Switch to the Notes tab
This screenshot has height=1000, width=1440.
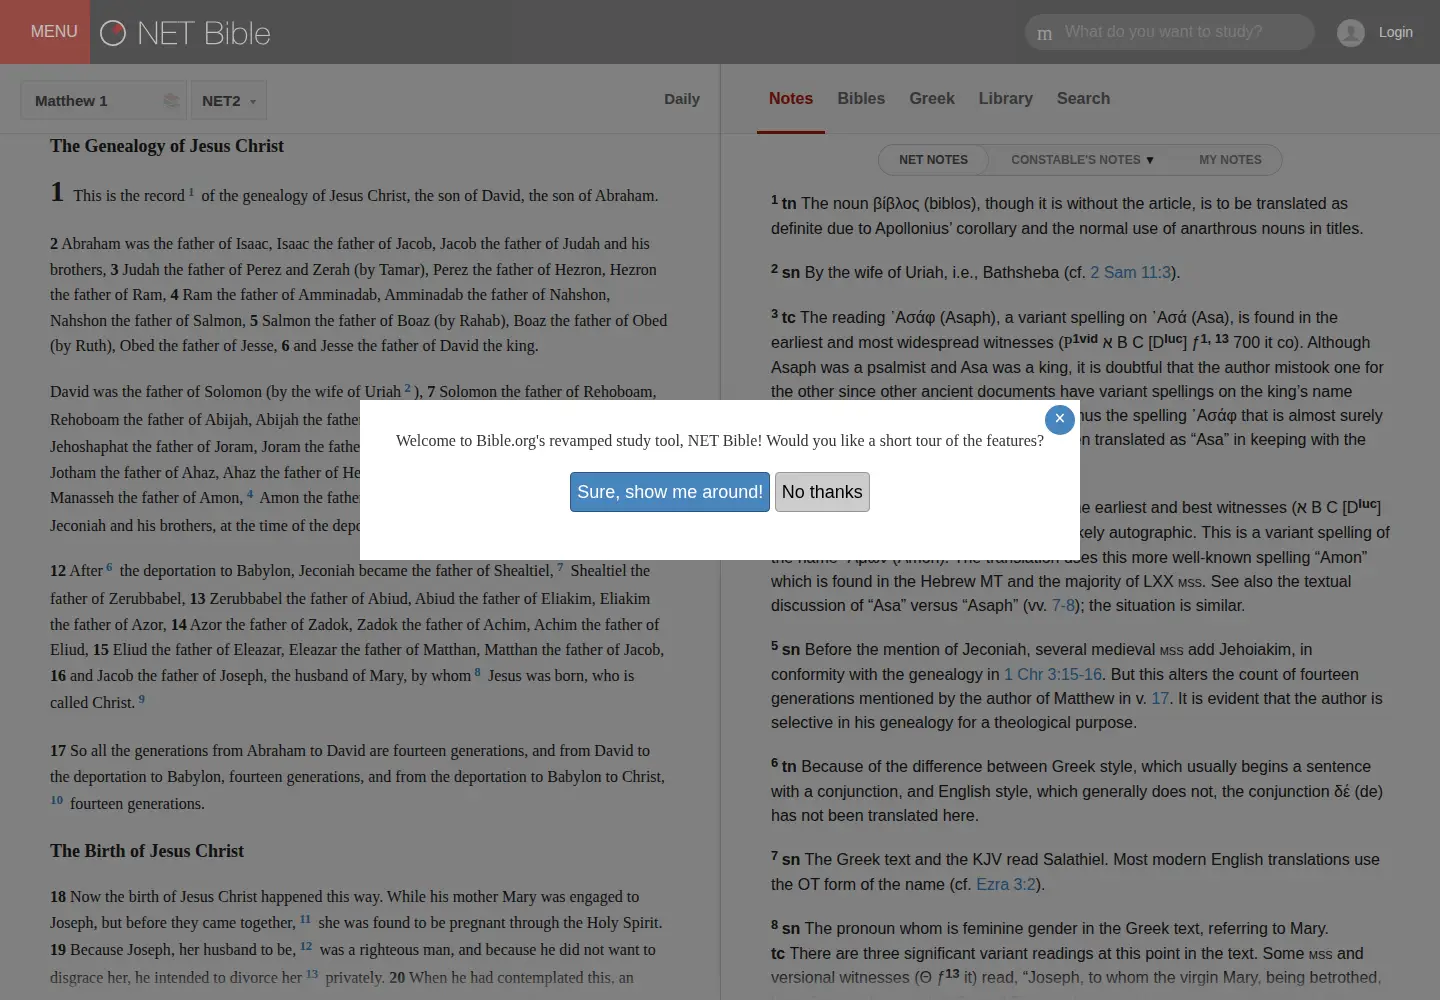point(791,98)
